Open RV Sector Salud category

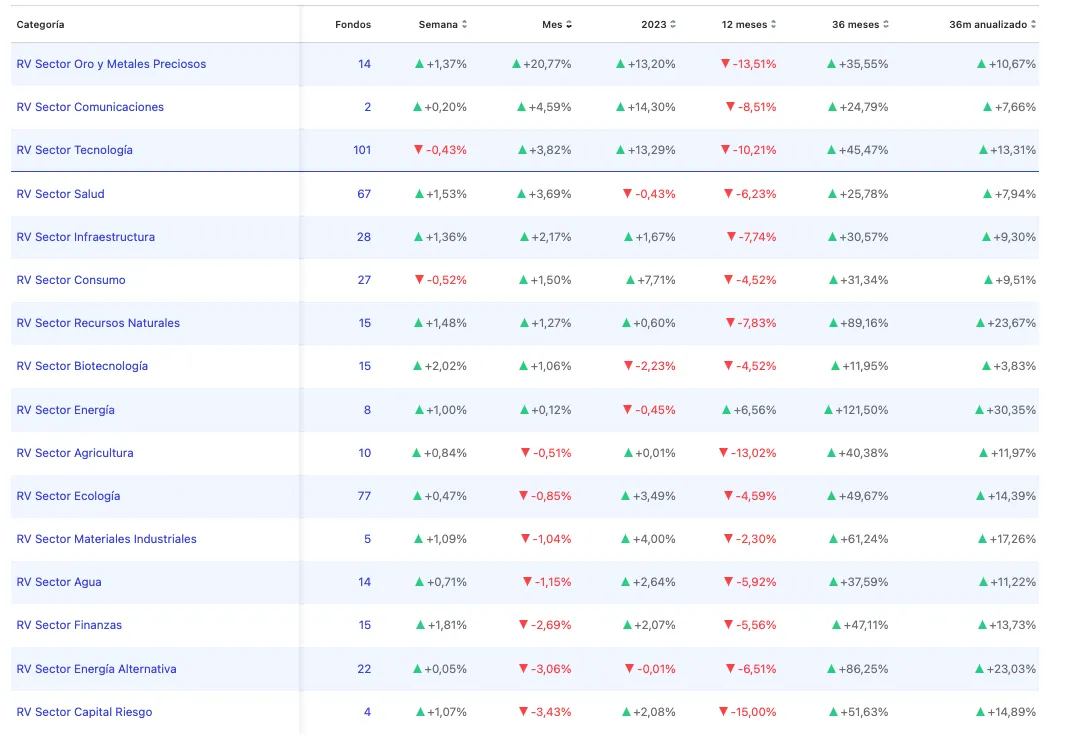(x=60, y=194)
